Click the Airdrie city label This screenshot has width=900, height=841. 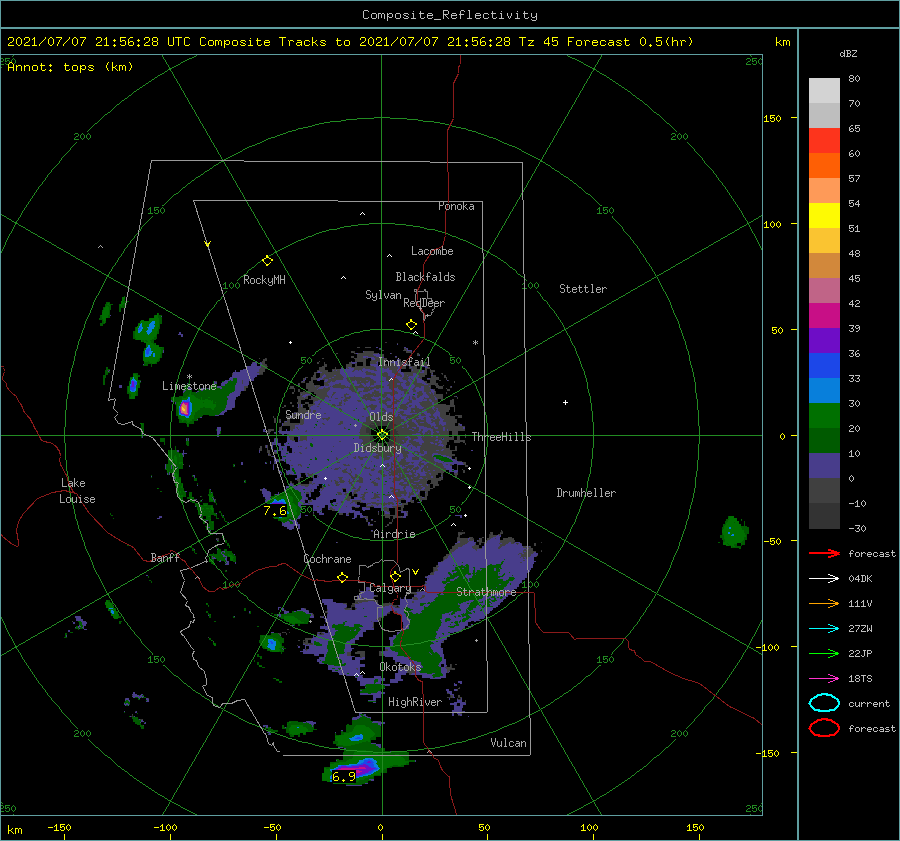pos(394,534)
